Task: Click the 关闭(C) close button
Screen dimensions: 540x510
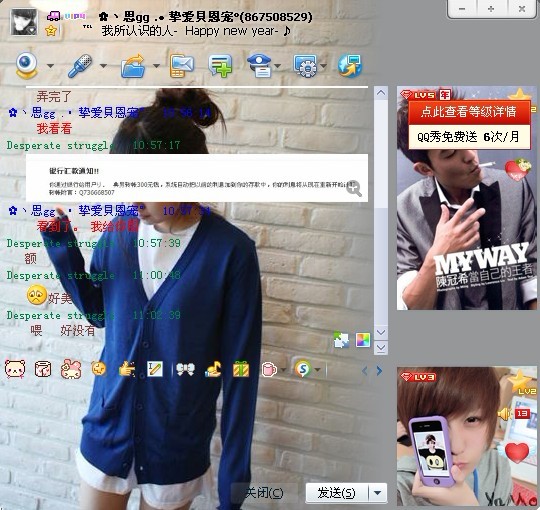Action: point(264,493)
